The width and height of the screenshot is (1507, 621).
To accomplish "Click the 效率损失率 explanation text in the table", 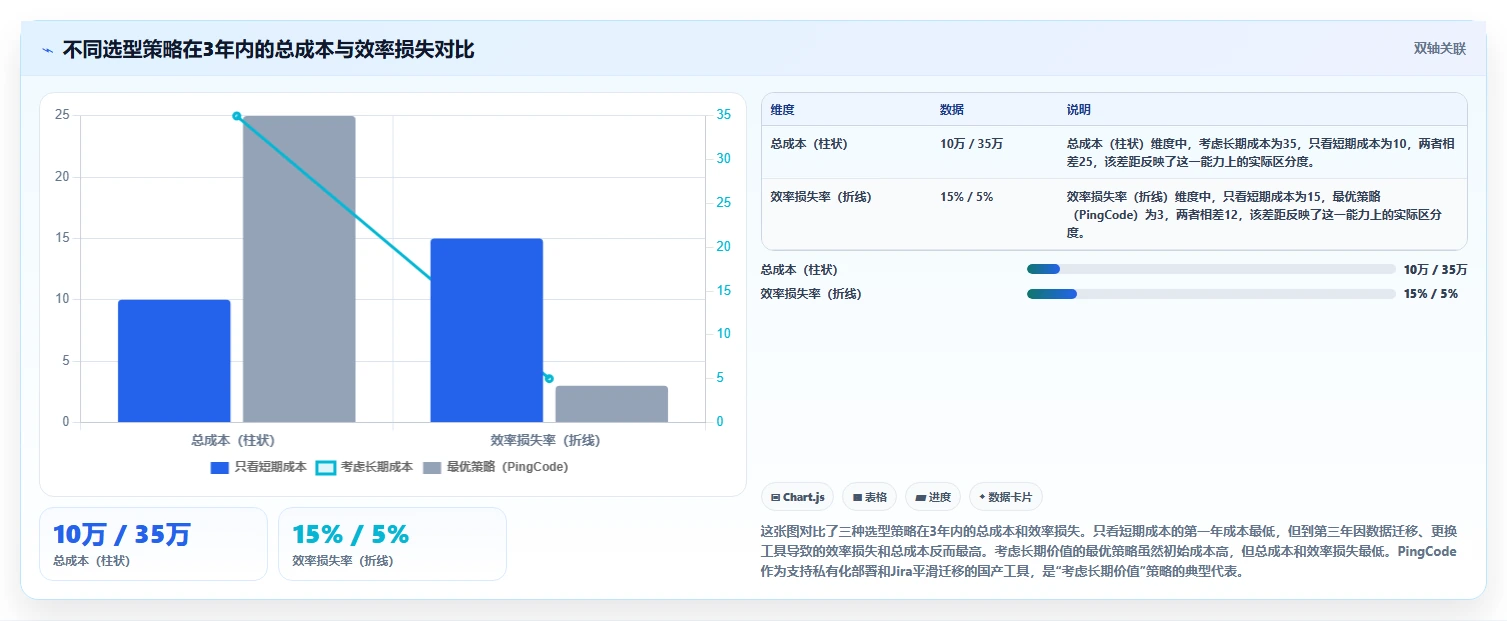I will [x=1254, y=214].
